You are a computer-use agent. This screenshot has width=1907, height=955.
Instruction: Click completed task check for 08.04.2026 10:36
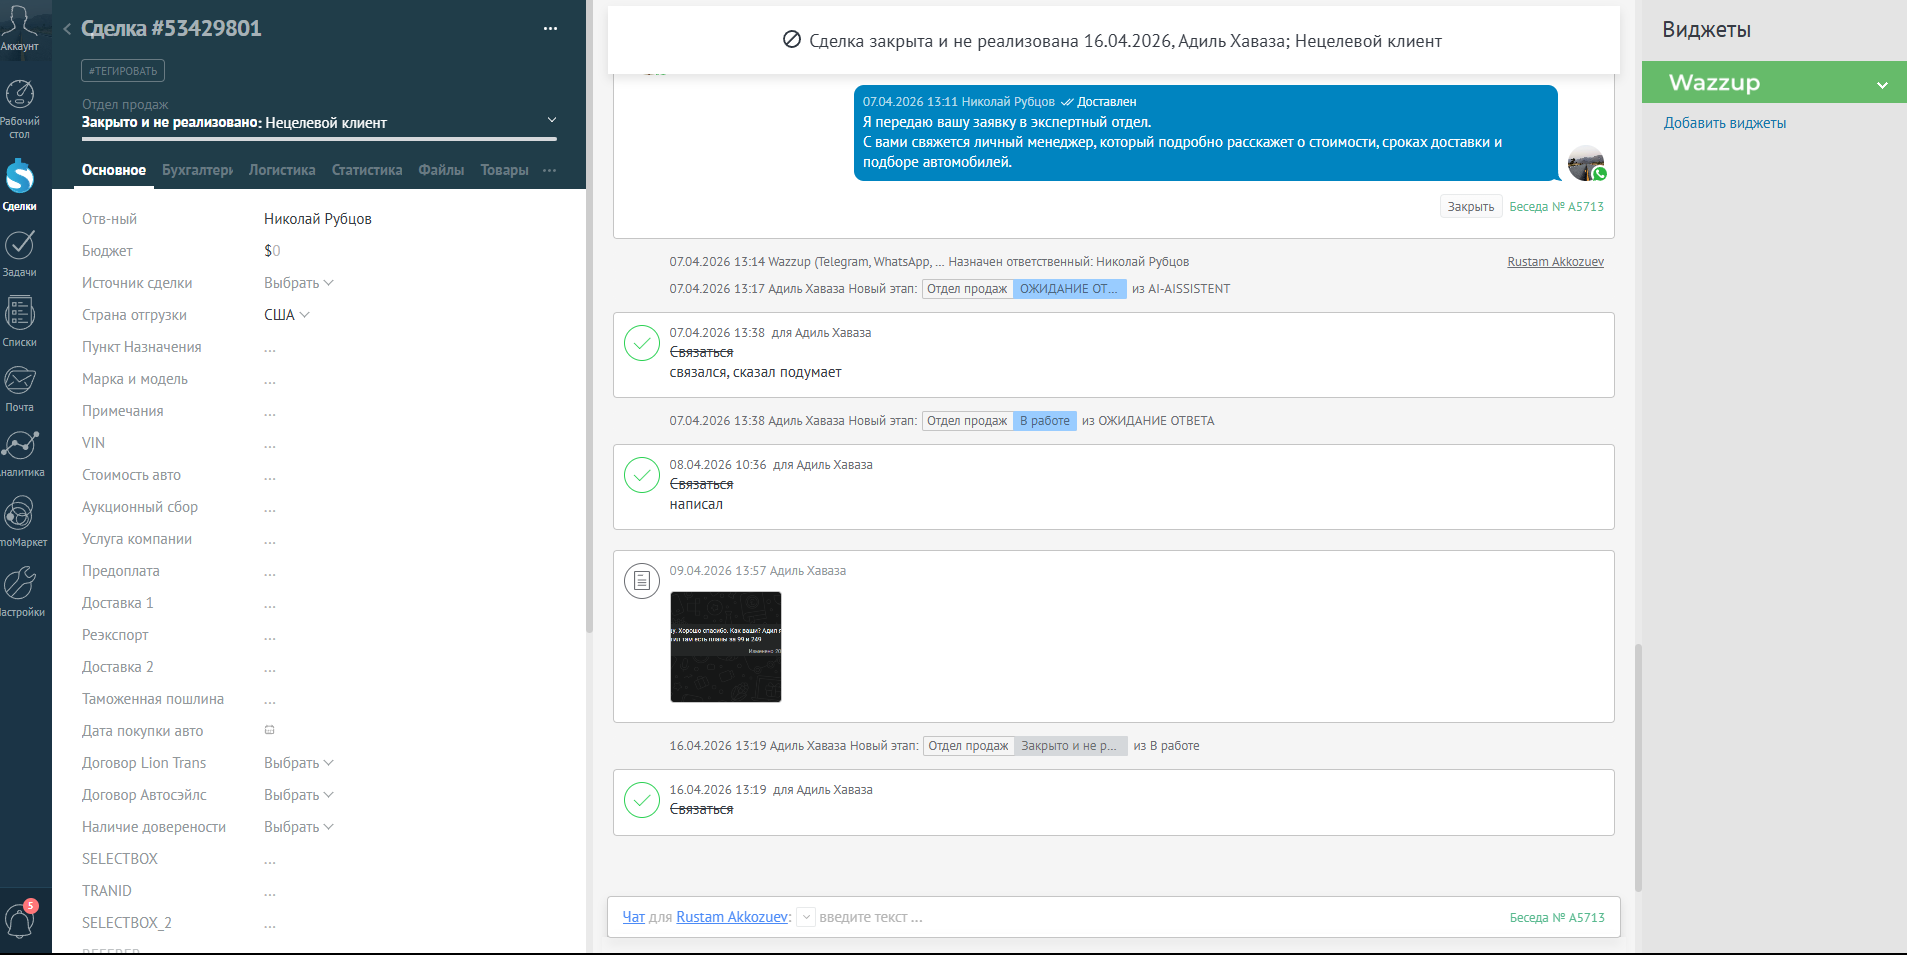click(641, 474)
